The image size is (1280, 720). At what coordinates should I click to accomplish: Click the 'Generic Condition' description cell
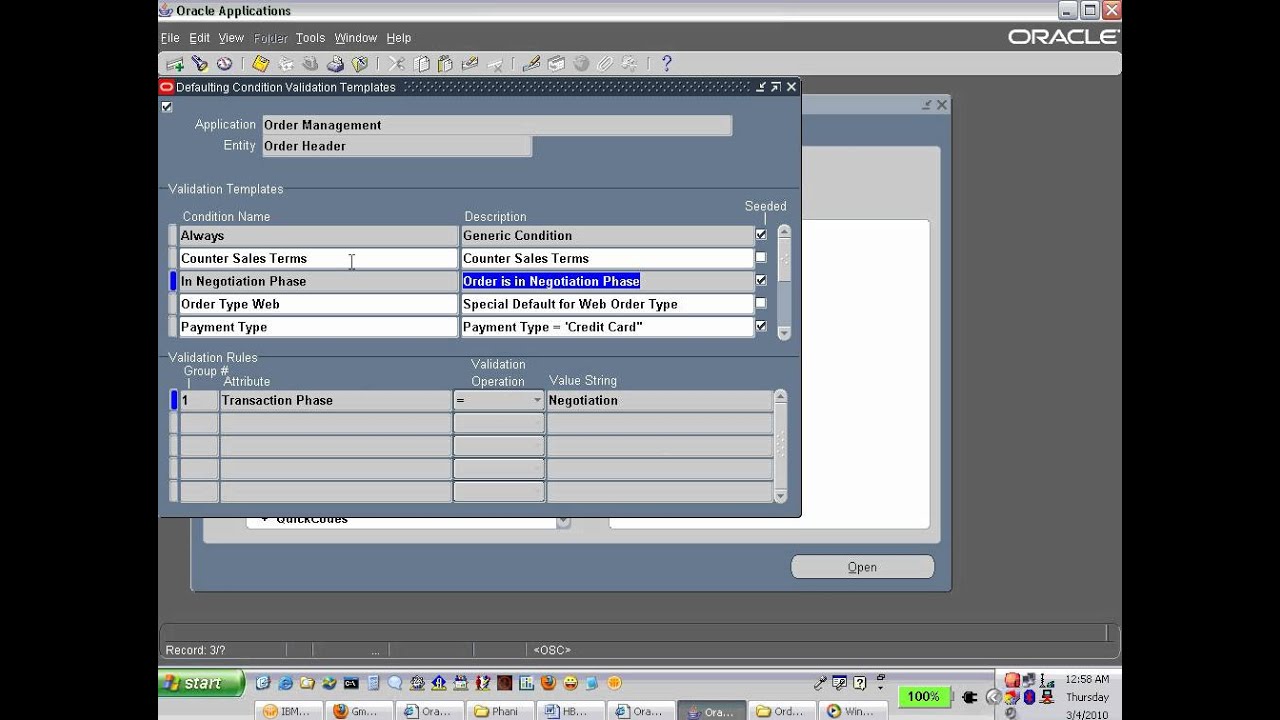coord(607,235)
